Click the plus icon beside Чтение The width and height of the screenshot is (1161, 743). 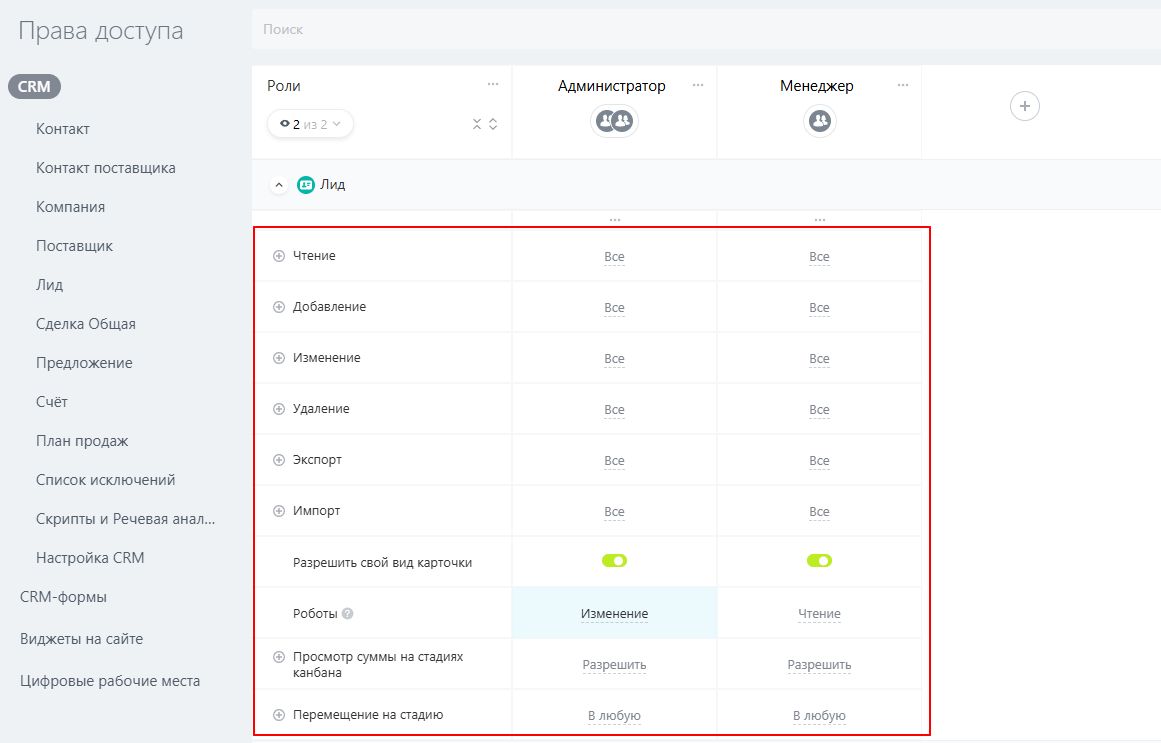pyautogui.click(x=279, y=256)
